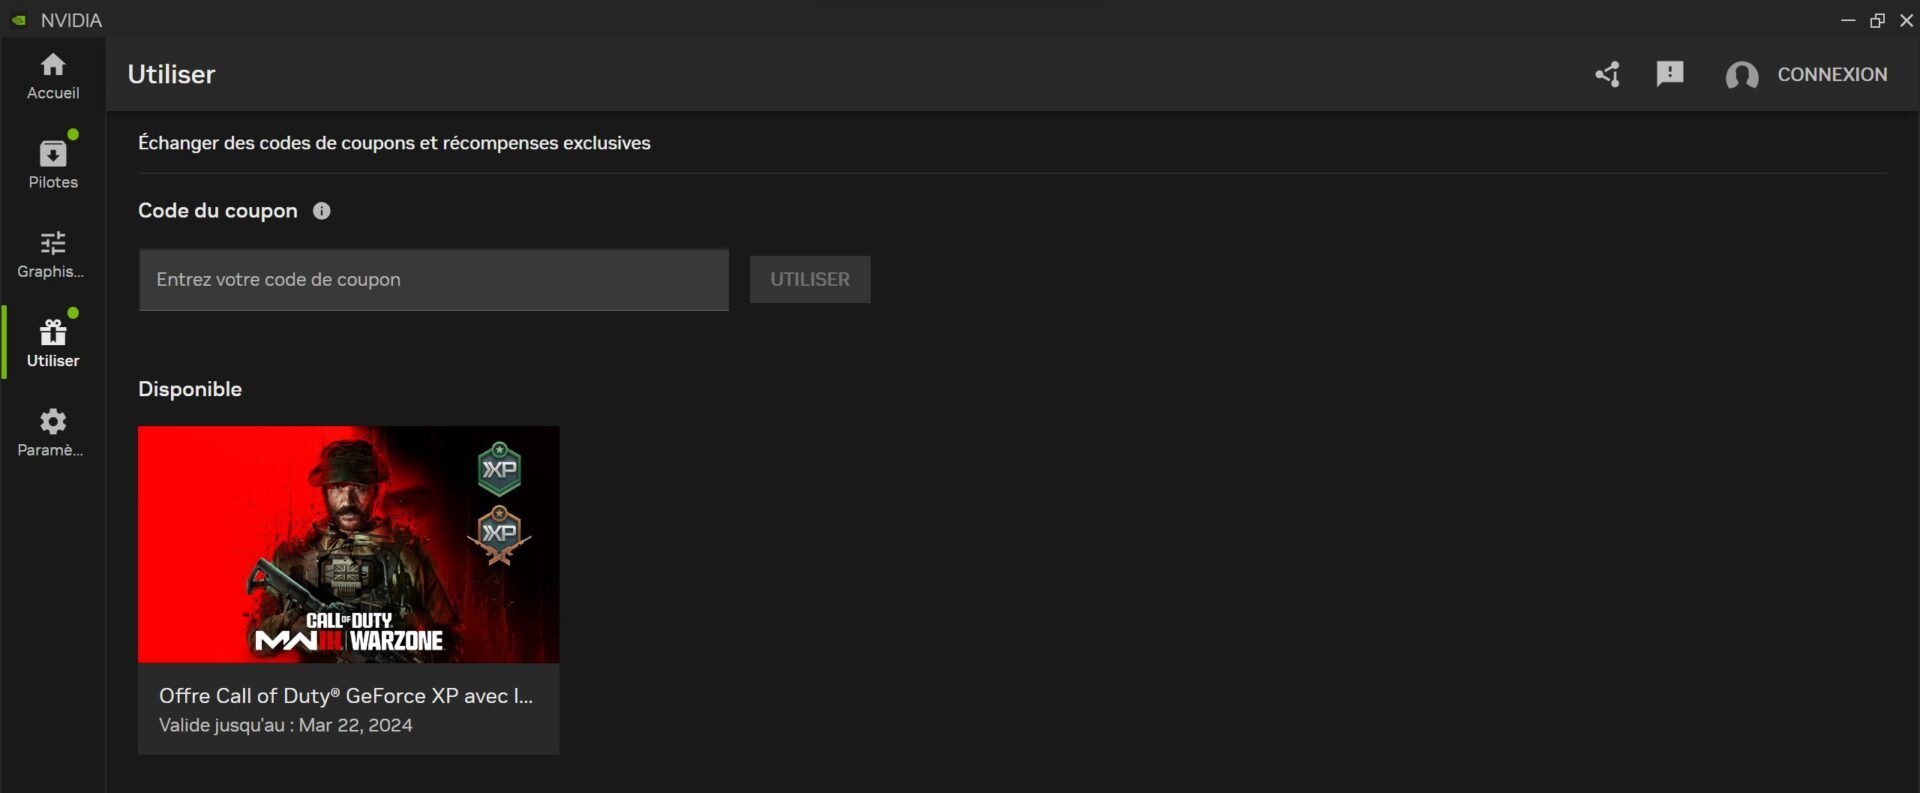1920x793 pixels.
Task: Click the user avatar icon
Action: click(1742, 75)
